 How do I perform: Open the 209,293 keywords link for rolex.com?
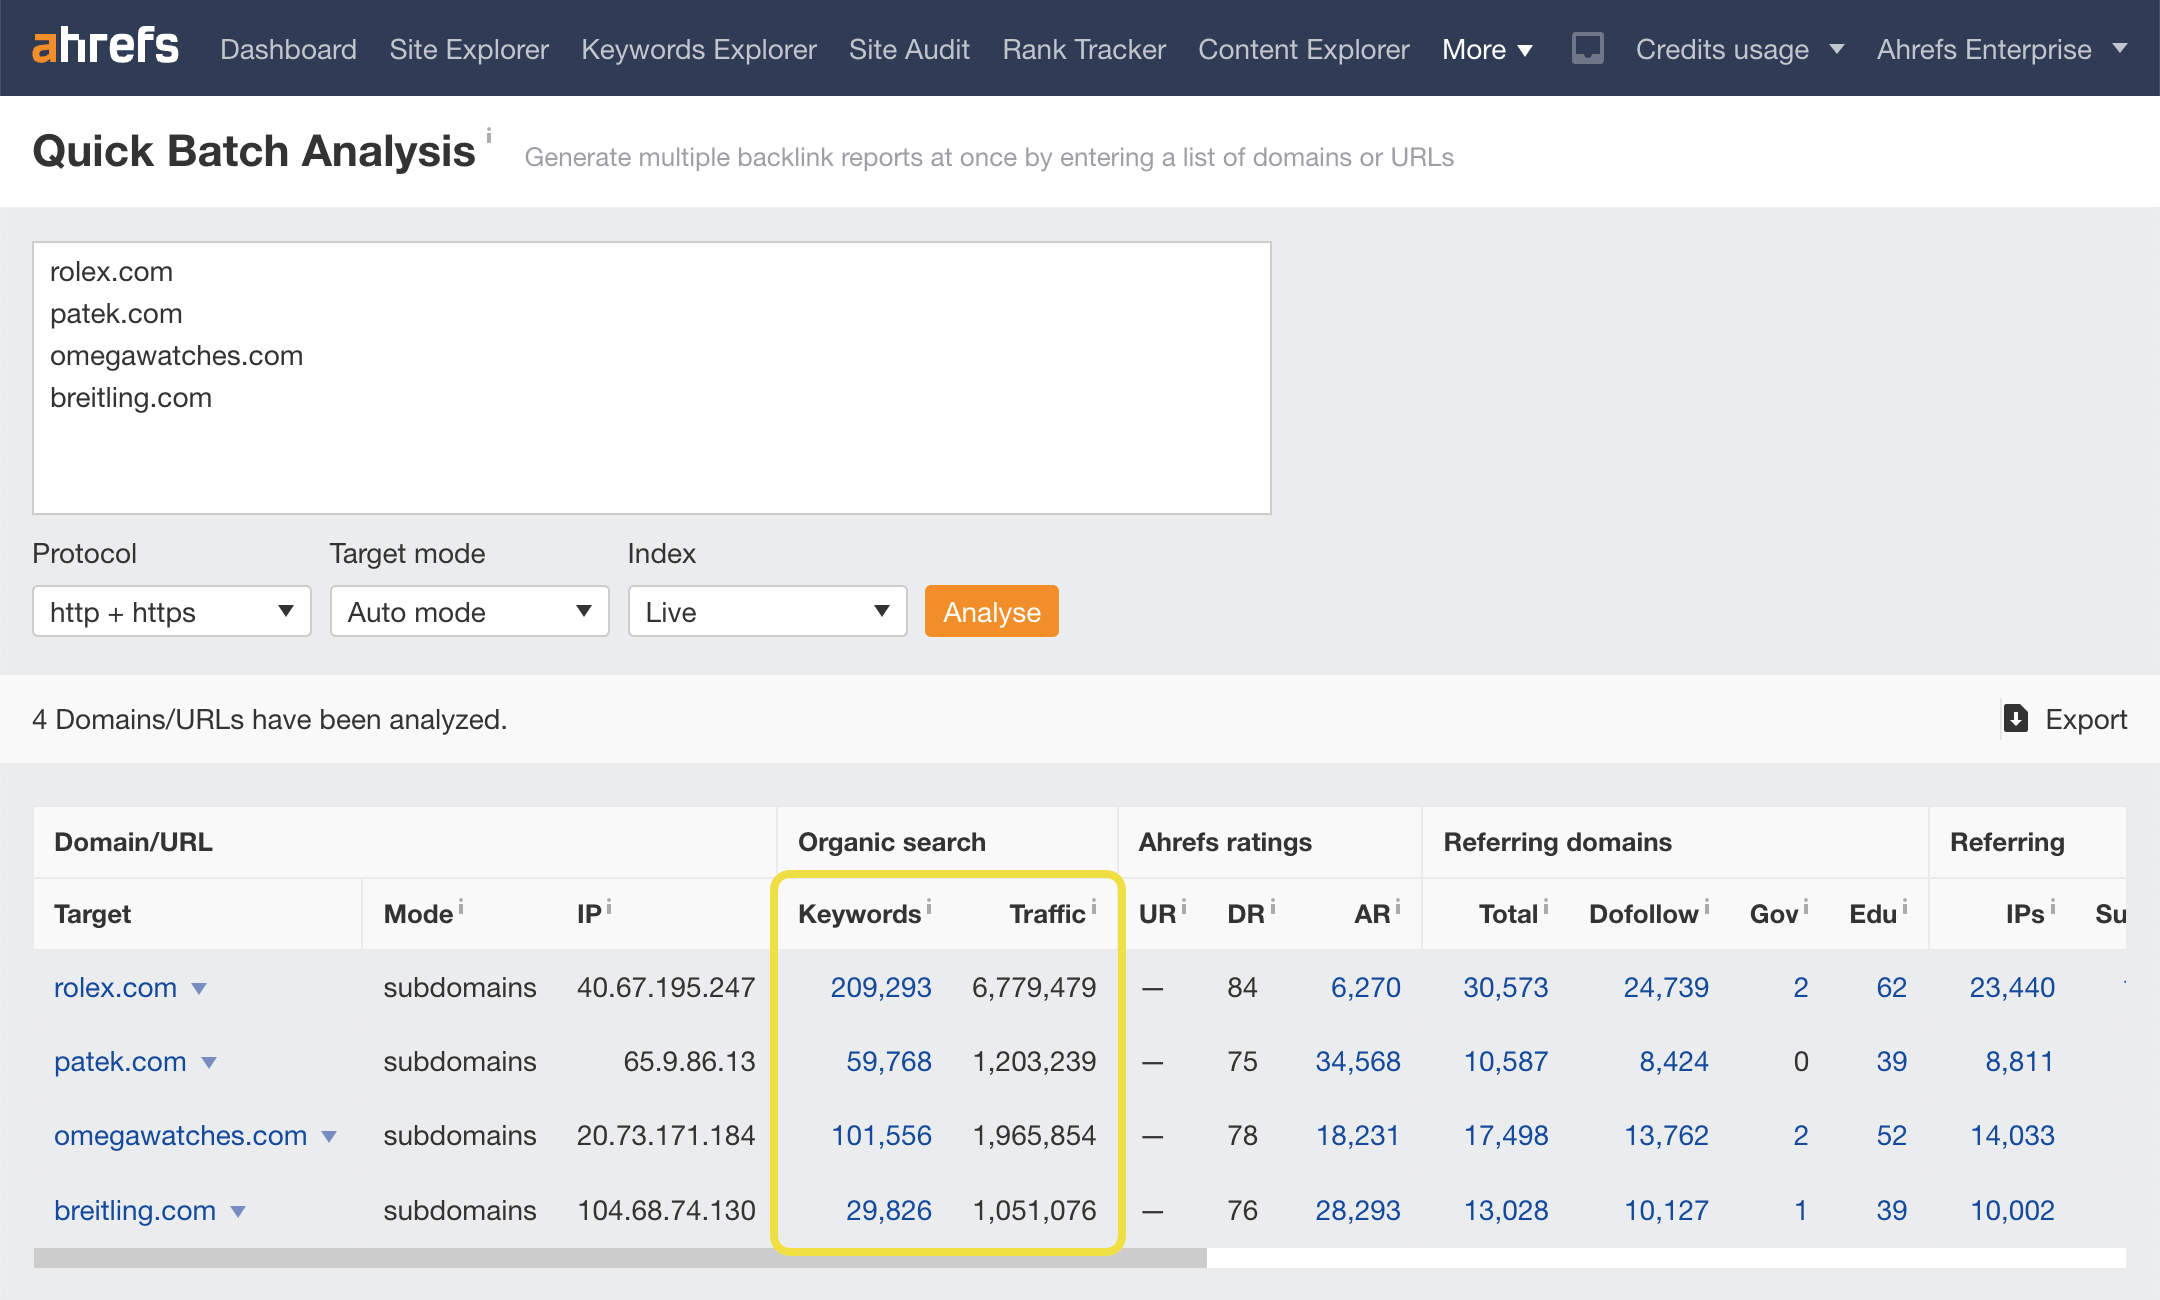[881, 987]
